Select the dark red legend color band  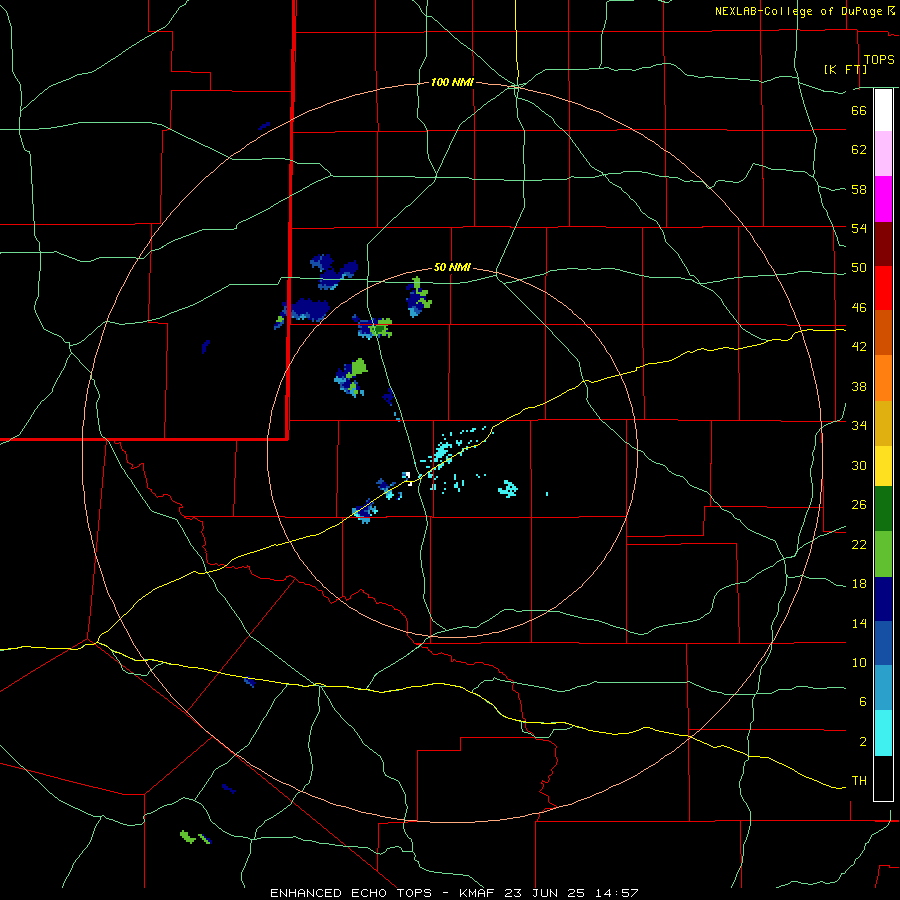[883, 243]
